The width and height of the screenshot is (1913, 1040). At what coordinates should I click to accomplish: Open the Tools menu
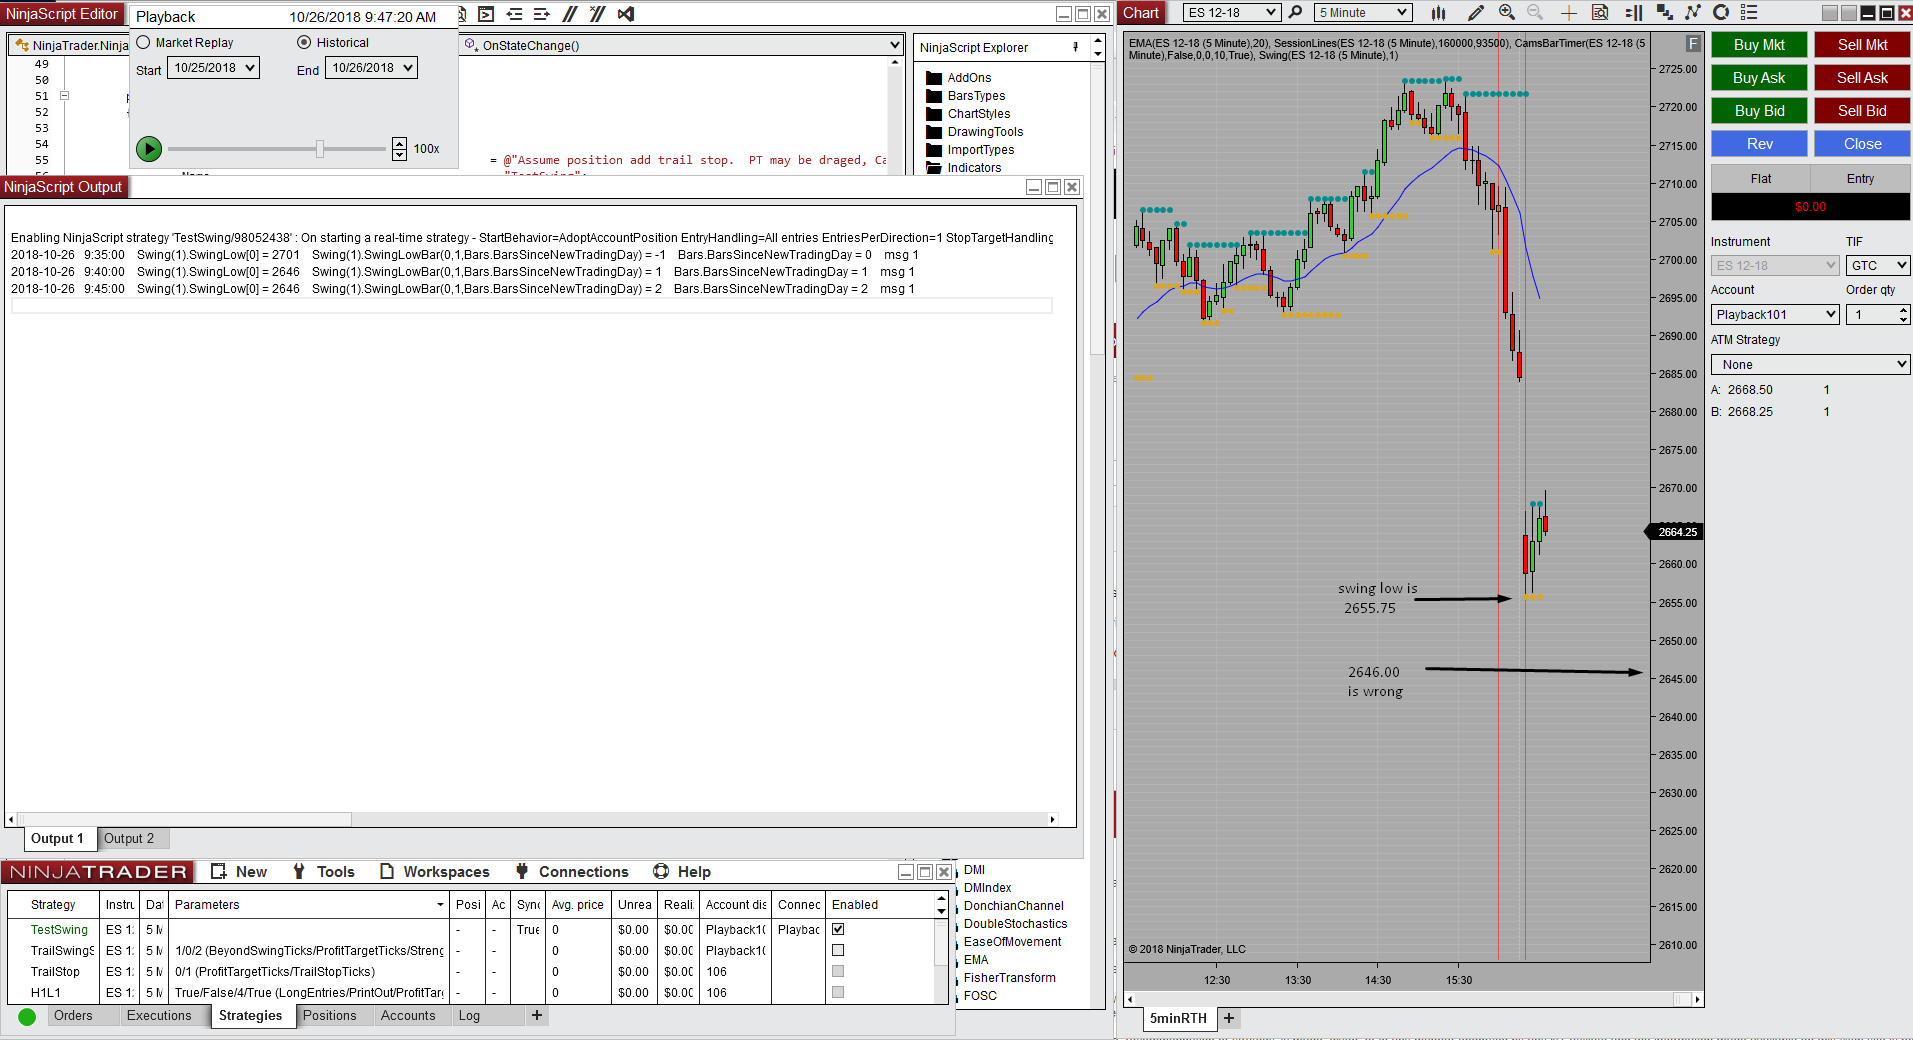click(324, 872)
